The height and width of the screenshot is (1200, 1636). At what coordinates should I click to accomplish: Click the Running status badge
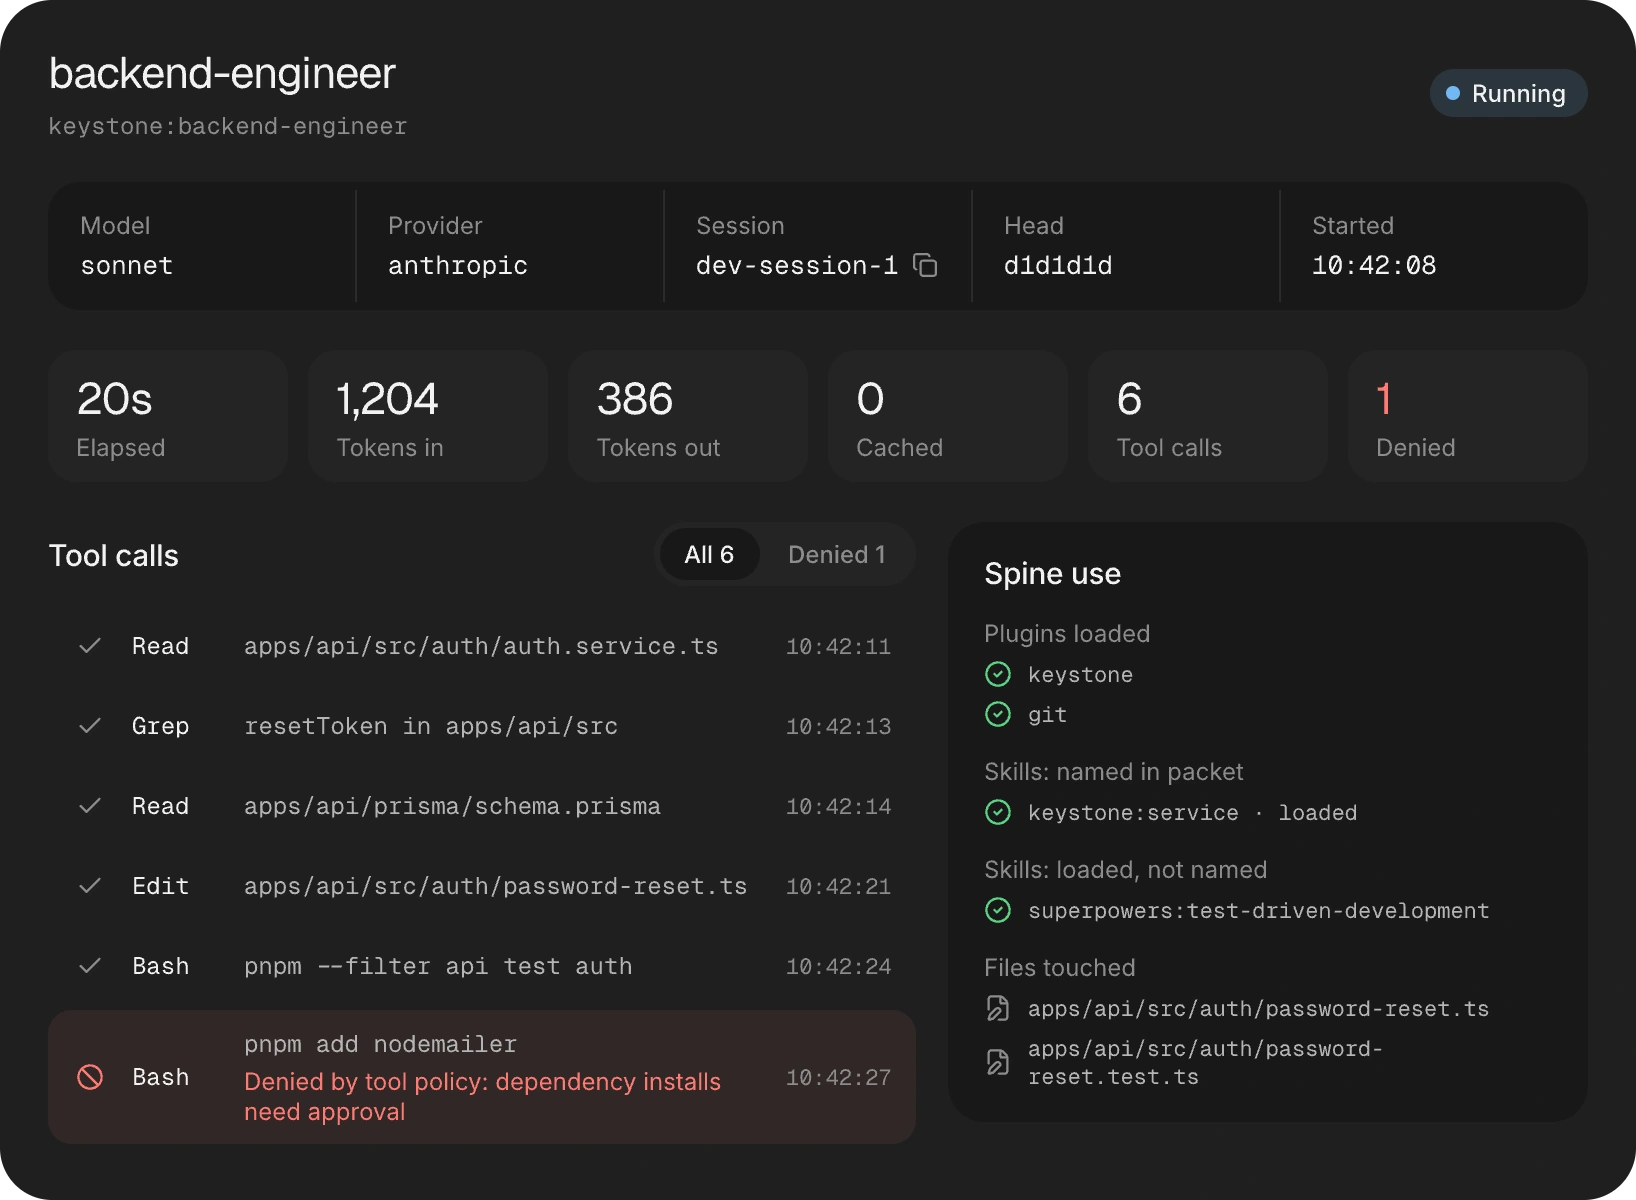[x=1508, y=93]
